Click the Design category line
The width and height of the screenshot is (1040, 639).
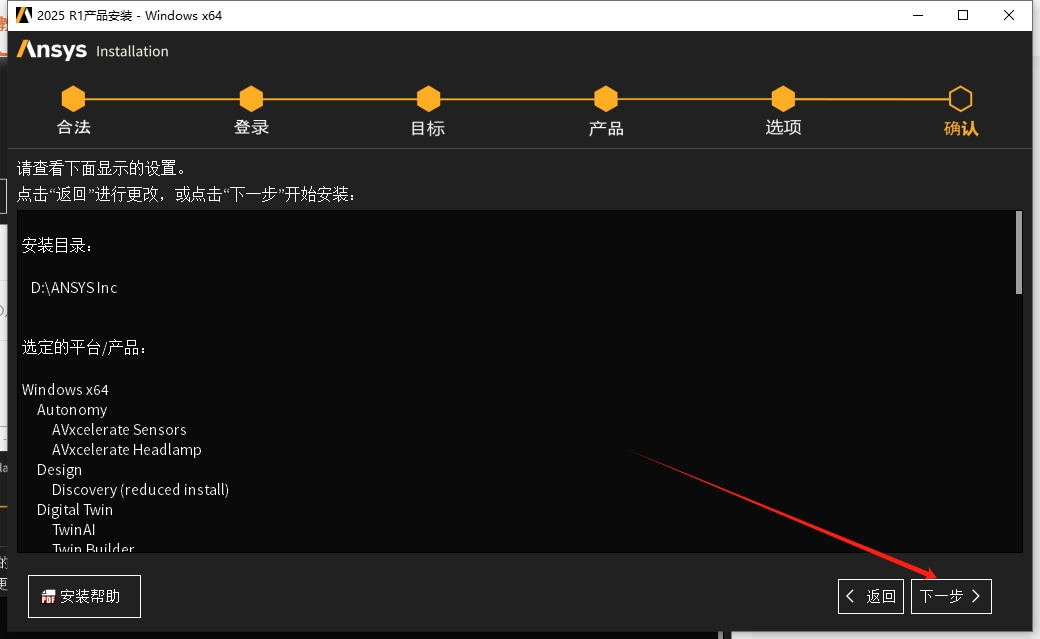point(59,469)
